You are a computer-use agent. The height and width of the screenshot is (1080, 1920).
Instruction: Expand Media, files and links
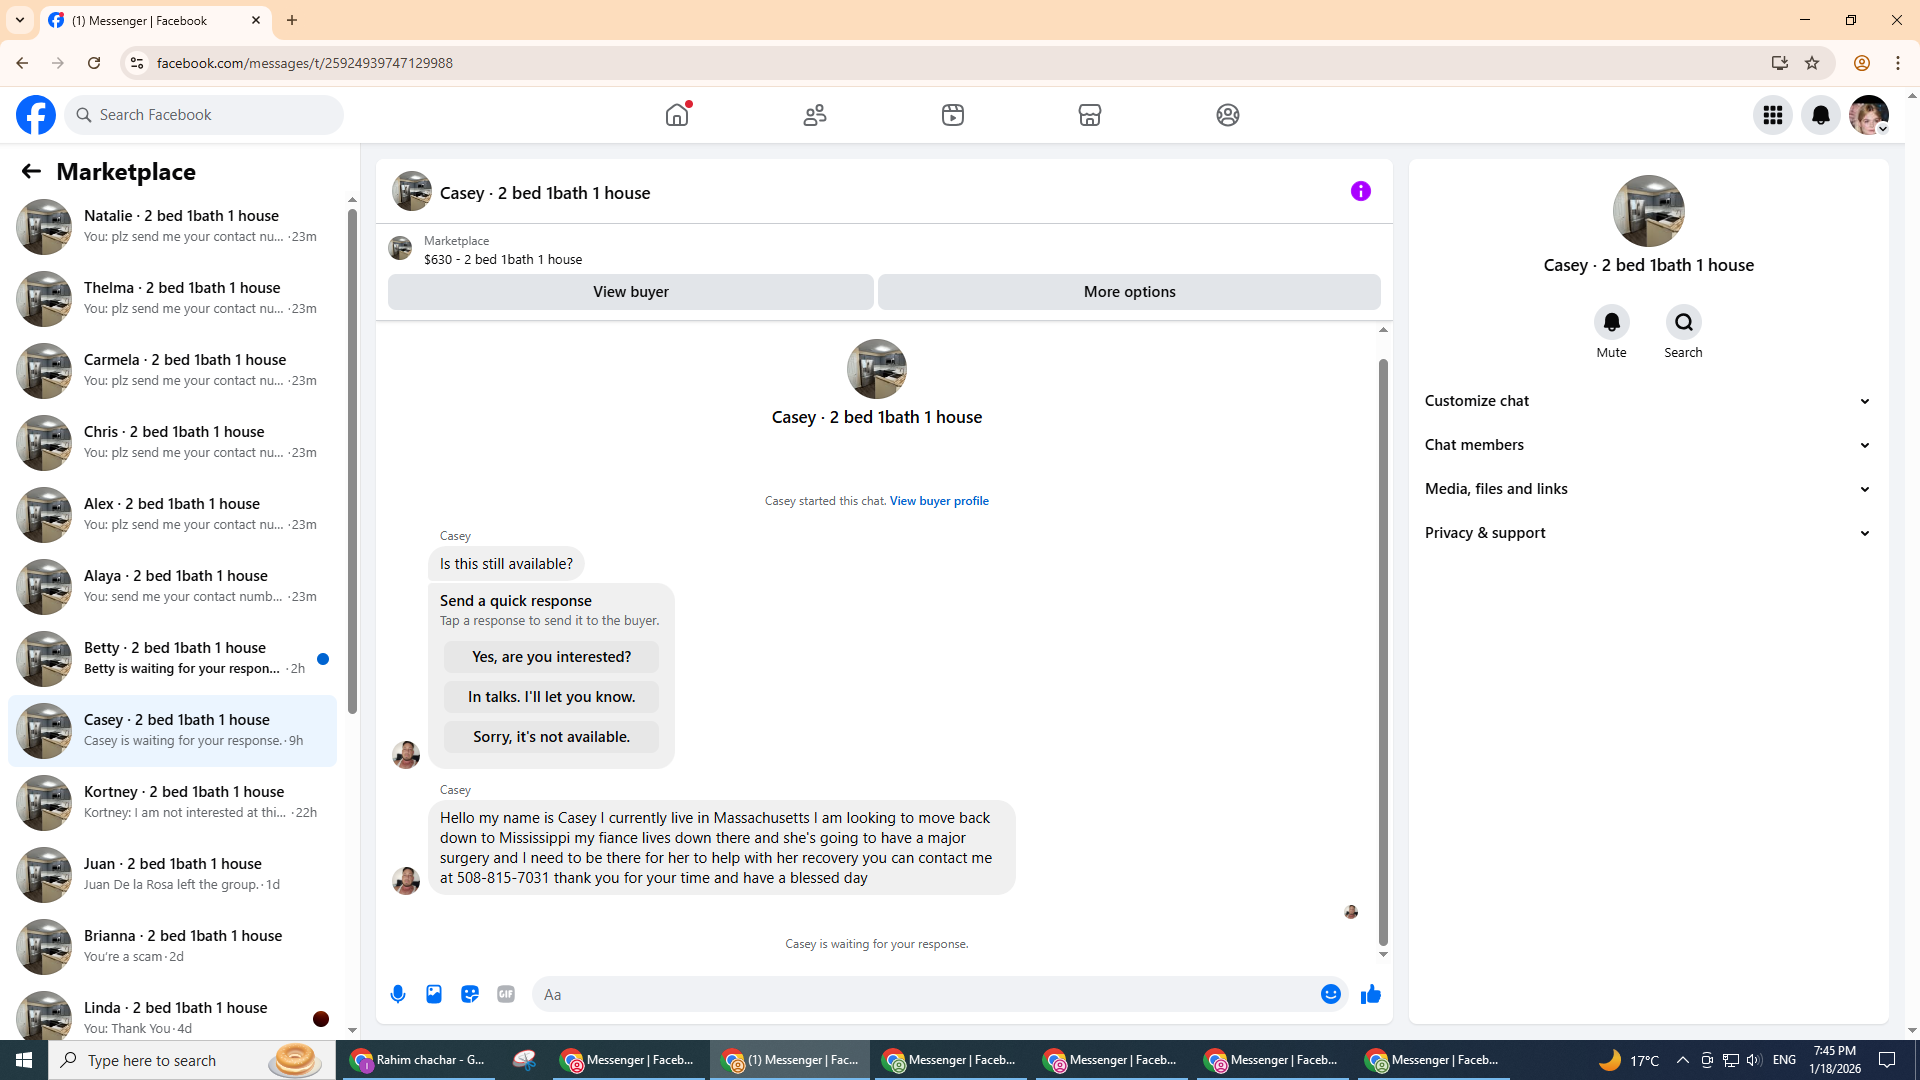click(1647, 489)
